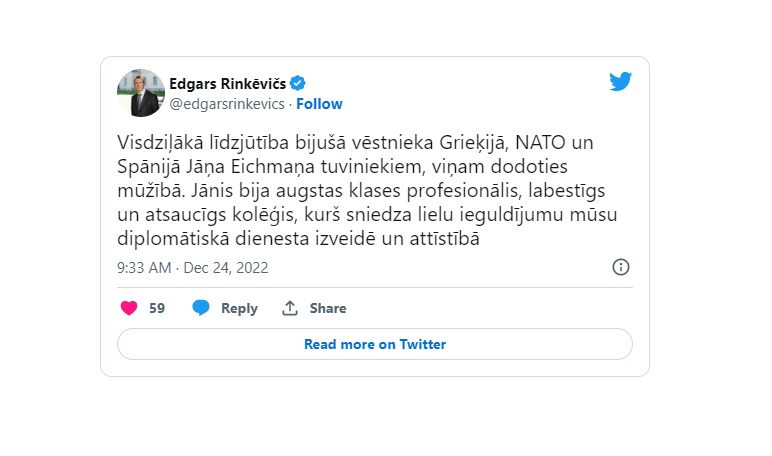Click the Dec 24, 2022 date
Image resolution: width=772 pixels, height=456 pixels.
[x=226, y=268]
